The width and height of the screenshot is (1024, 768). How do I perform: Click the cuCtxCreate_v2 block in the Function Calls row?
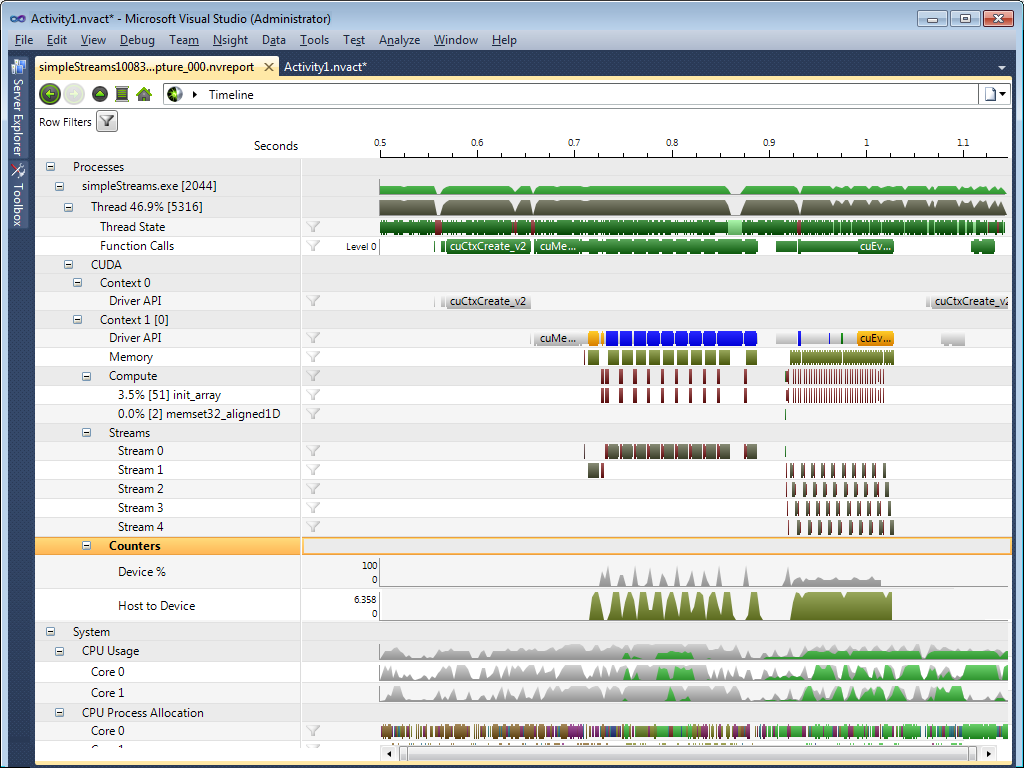(x=487, y=246)
